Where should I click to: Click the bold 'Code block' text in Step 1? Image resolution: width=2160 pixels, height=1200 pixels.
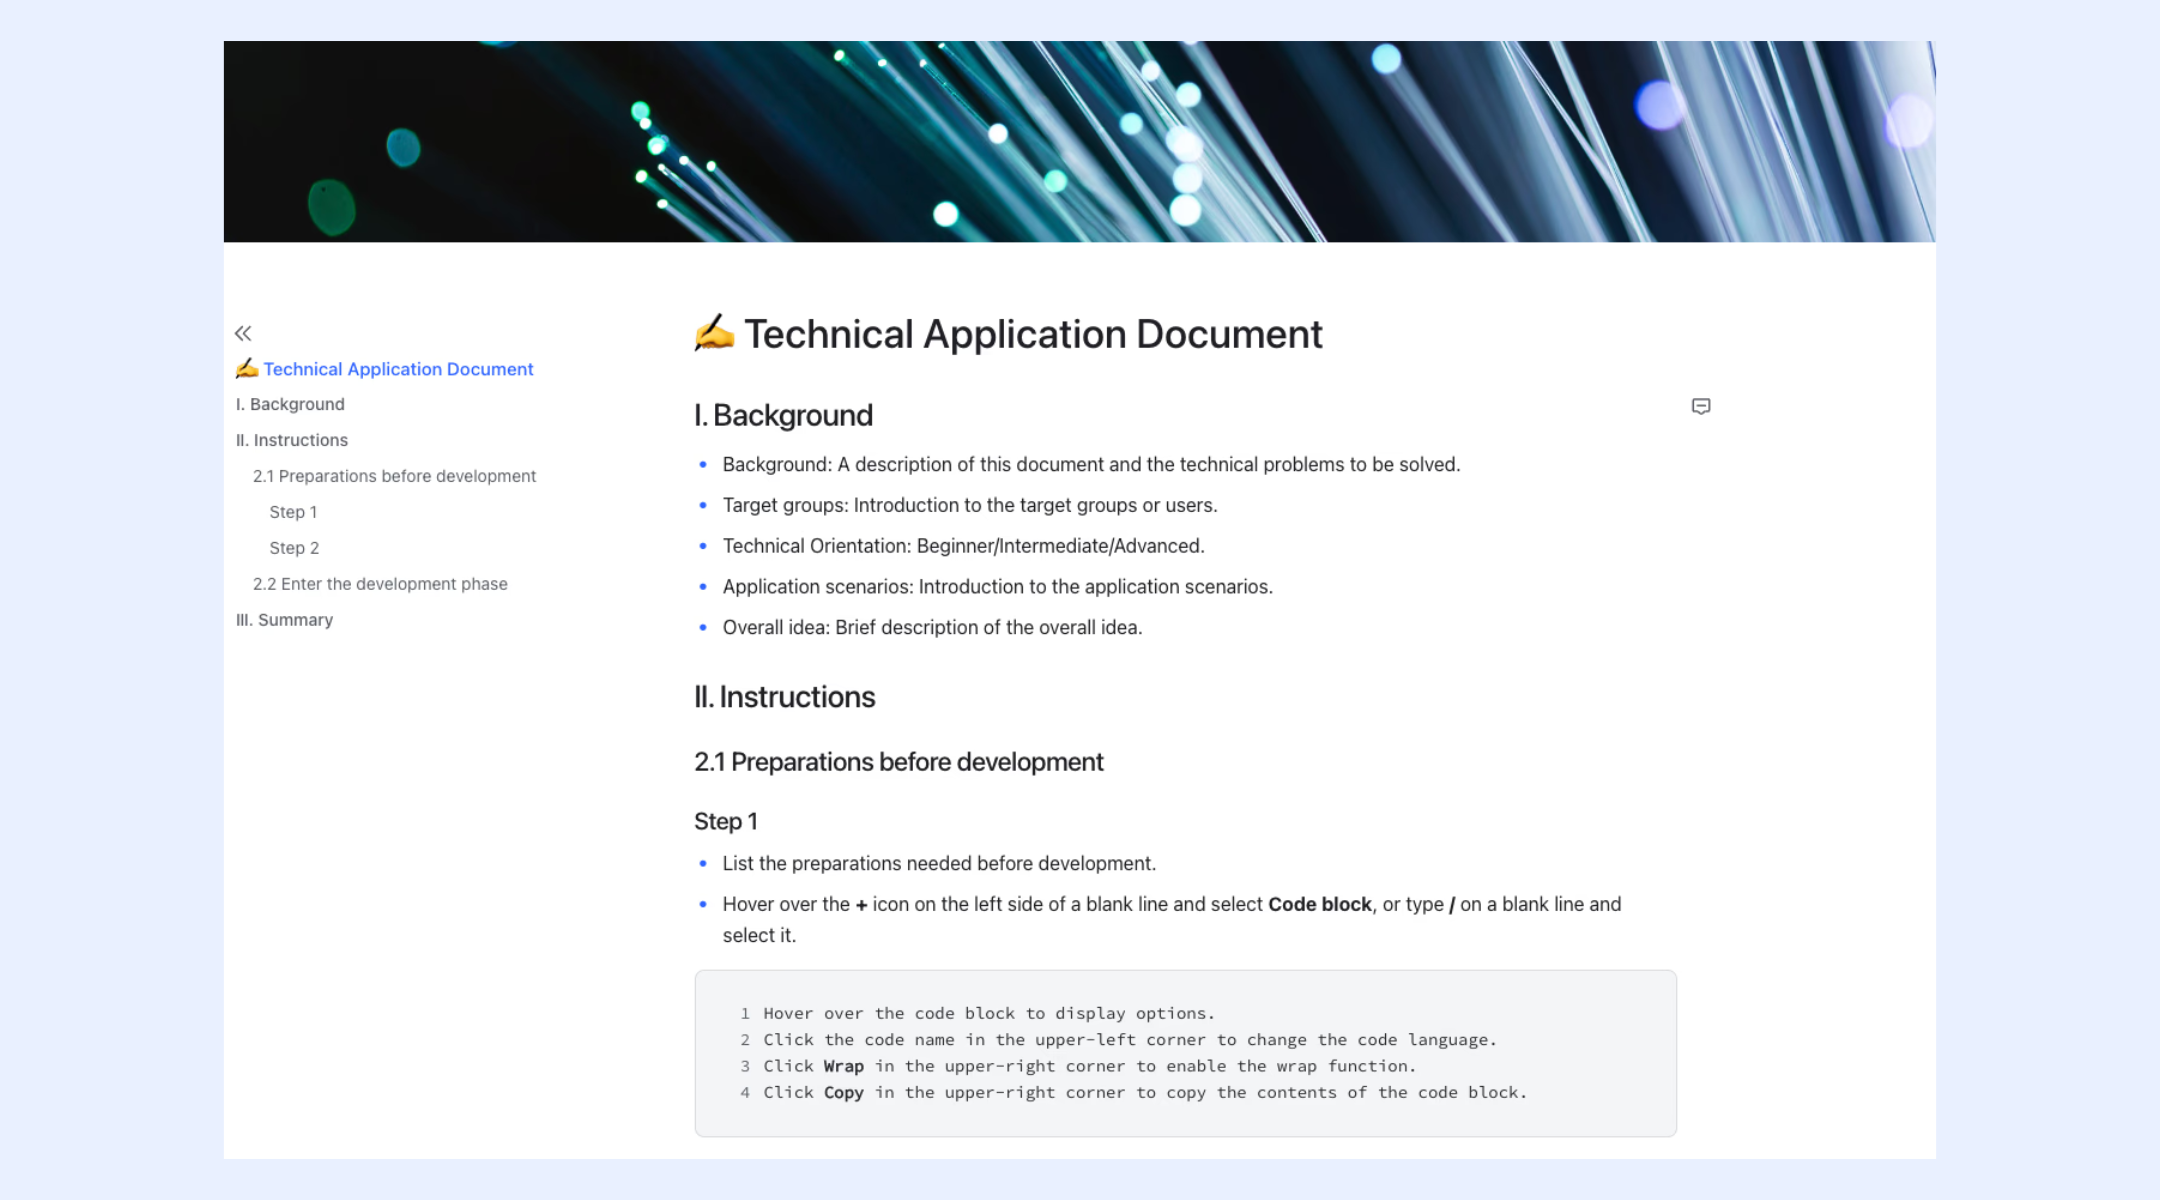1319,904
